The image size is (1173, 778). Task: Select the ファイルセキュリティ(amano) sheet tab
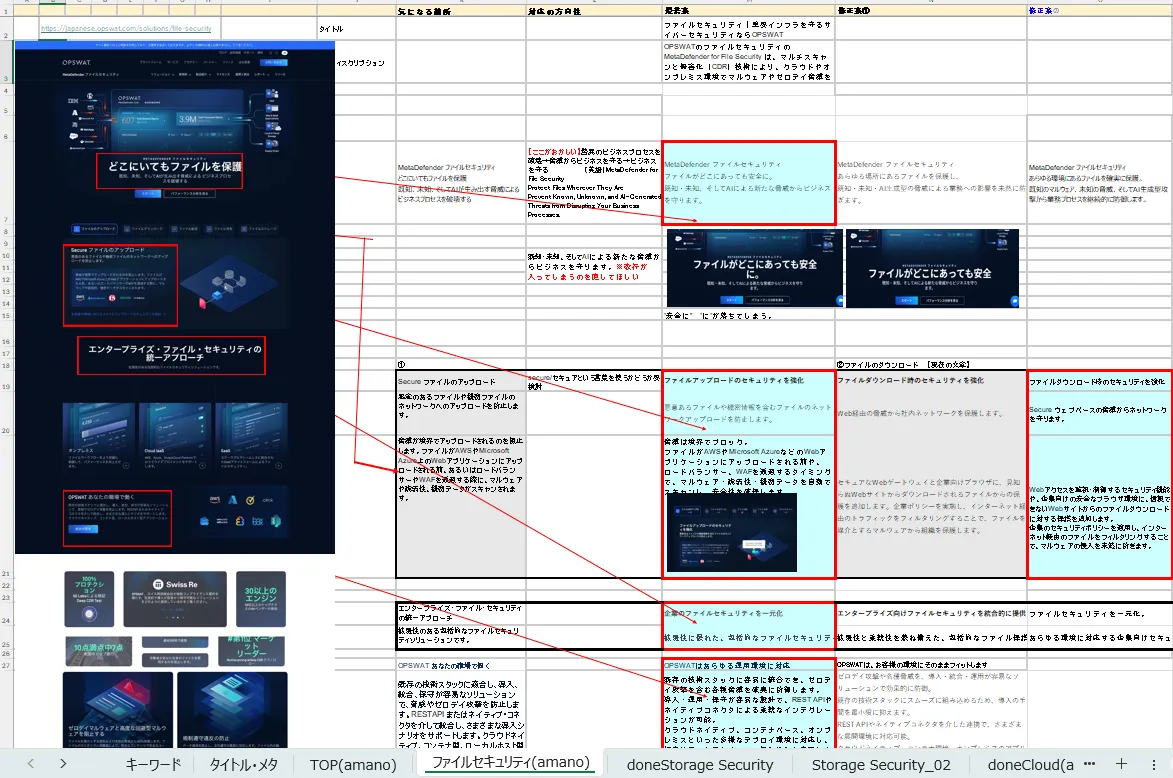tap(511, 763)
